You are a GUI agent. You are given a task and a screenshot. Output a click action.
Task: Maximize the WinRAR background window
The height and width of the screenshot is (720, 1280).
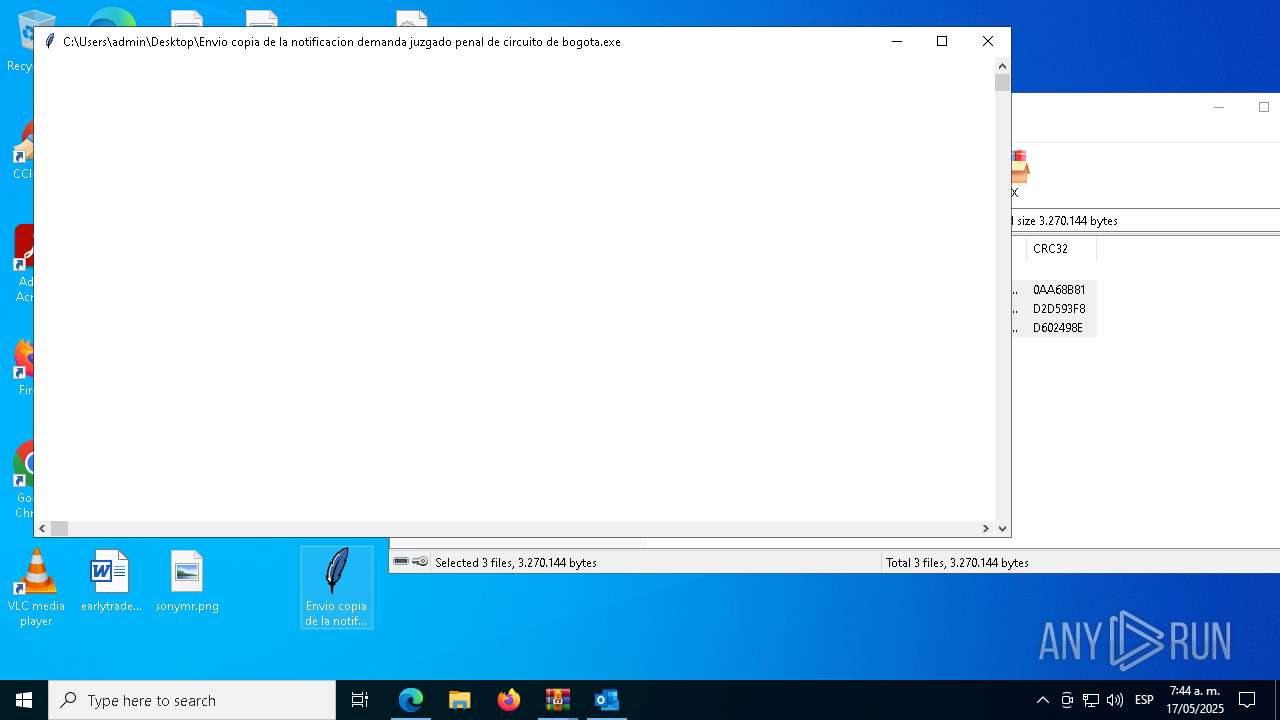tap(1263, 107)
